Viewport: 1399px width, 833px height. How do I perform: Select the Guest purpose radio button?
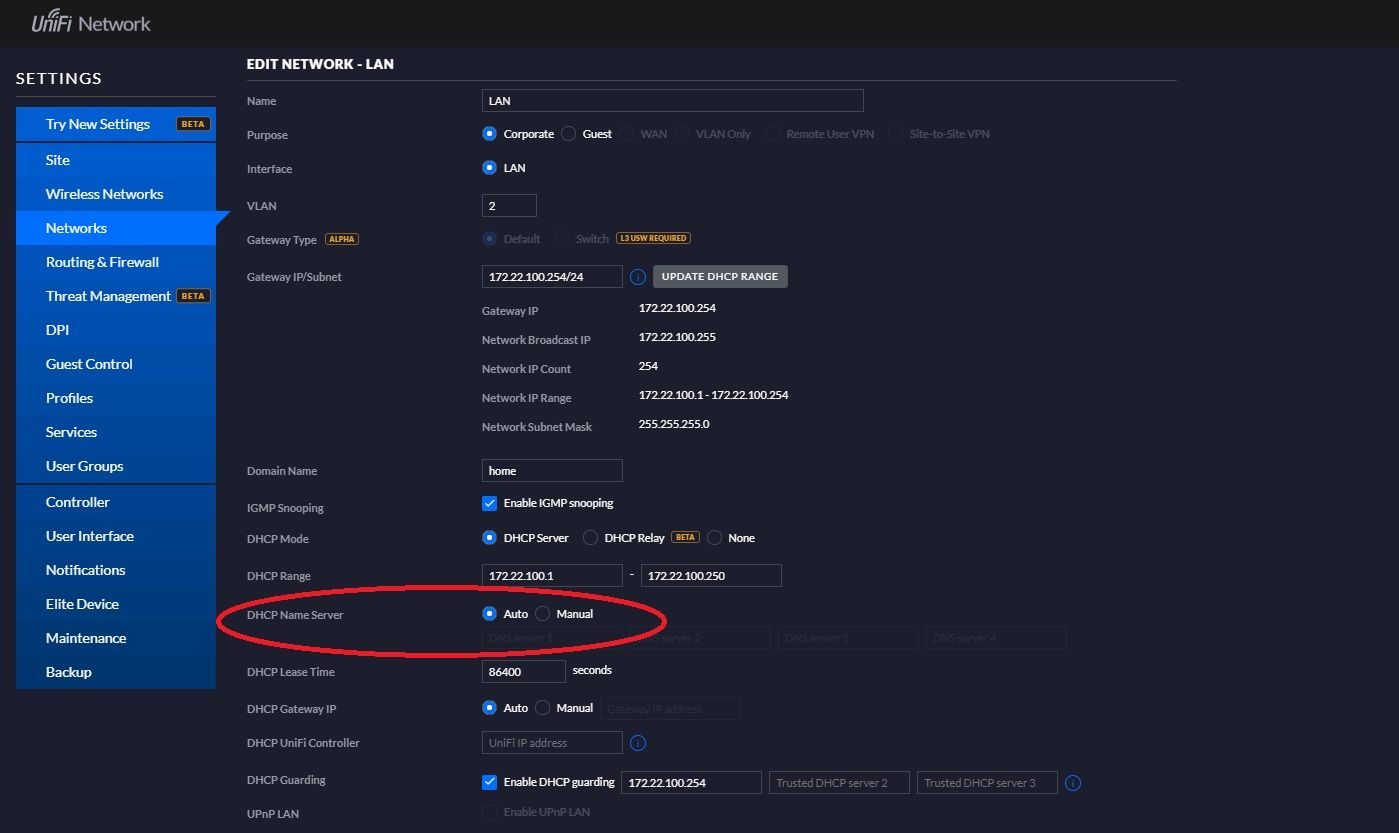[569, 134]
